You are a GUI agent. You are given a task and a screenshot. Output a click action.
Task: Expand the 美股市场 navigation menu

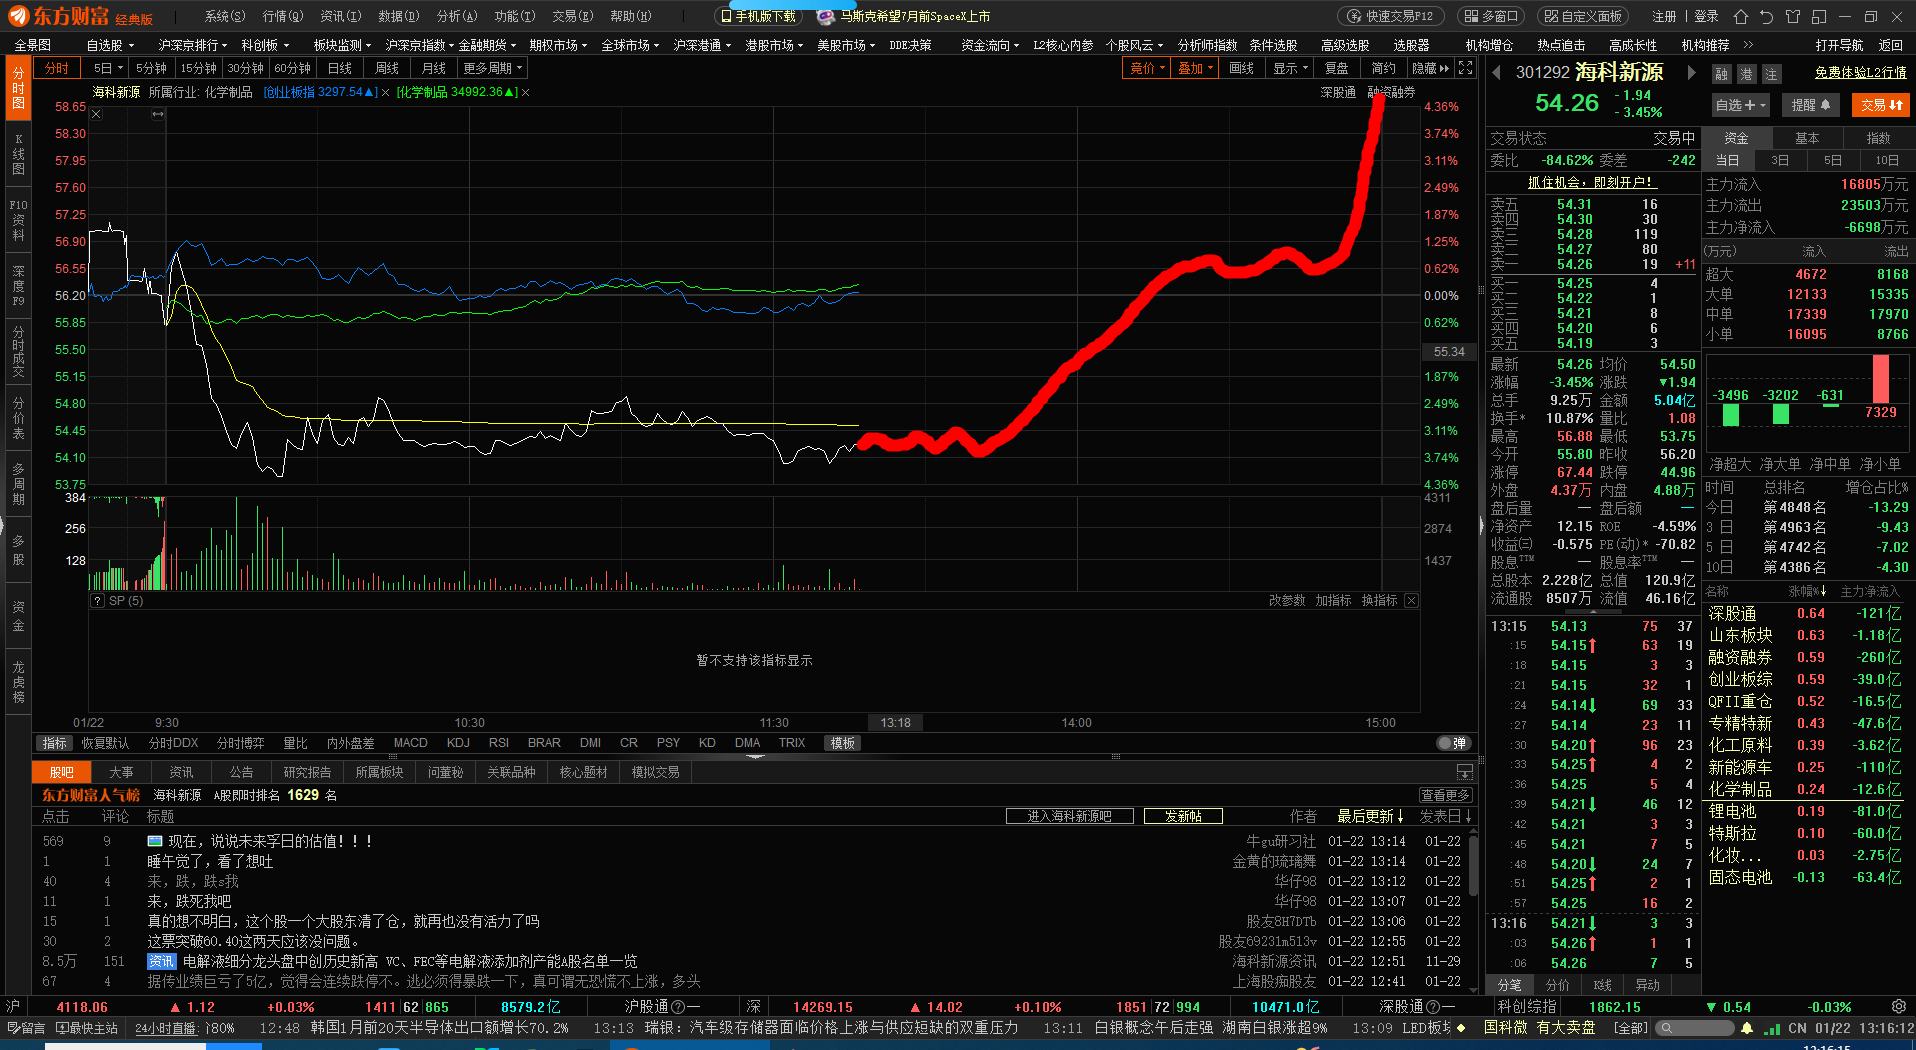click(x=846, y=45)
